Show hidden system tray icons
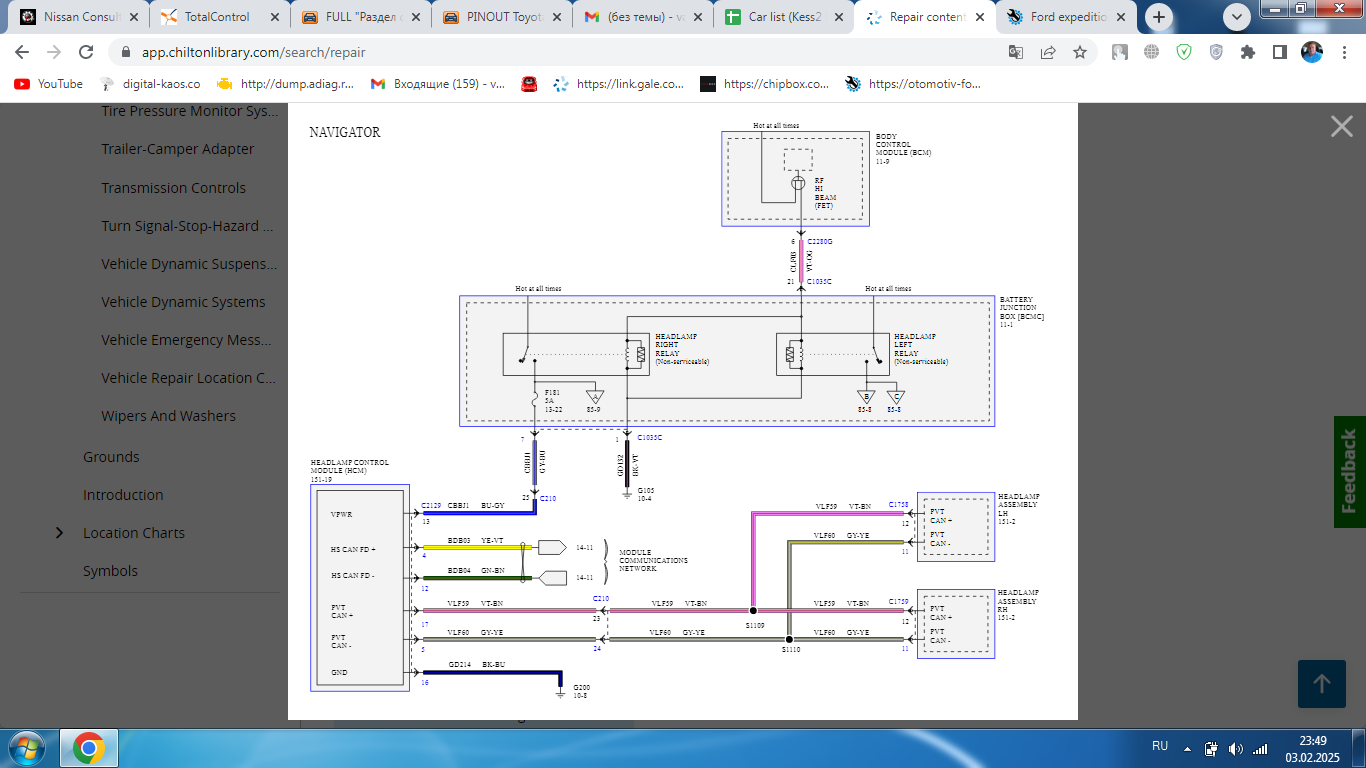1366x768 pixels. coord(1187,748)
